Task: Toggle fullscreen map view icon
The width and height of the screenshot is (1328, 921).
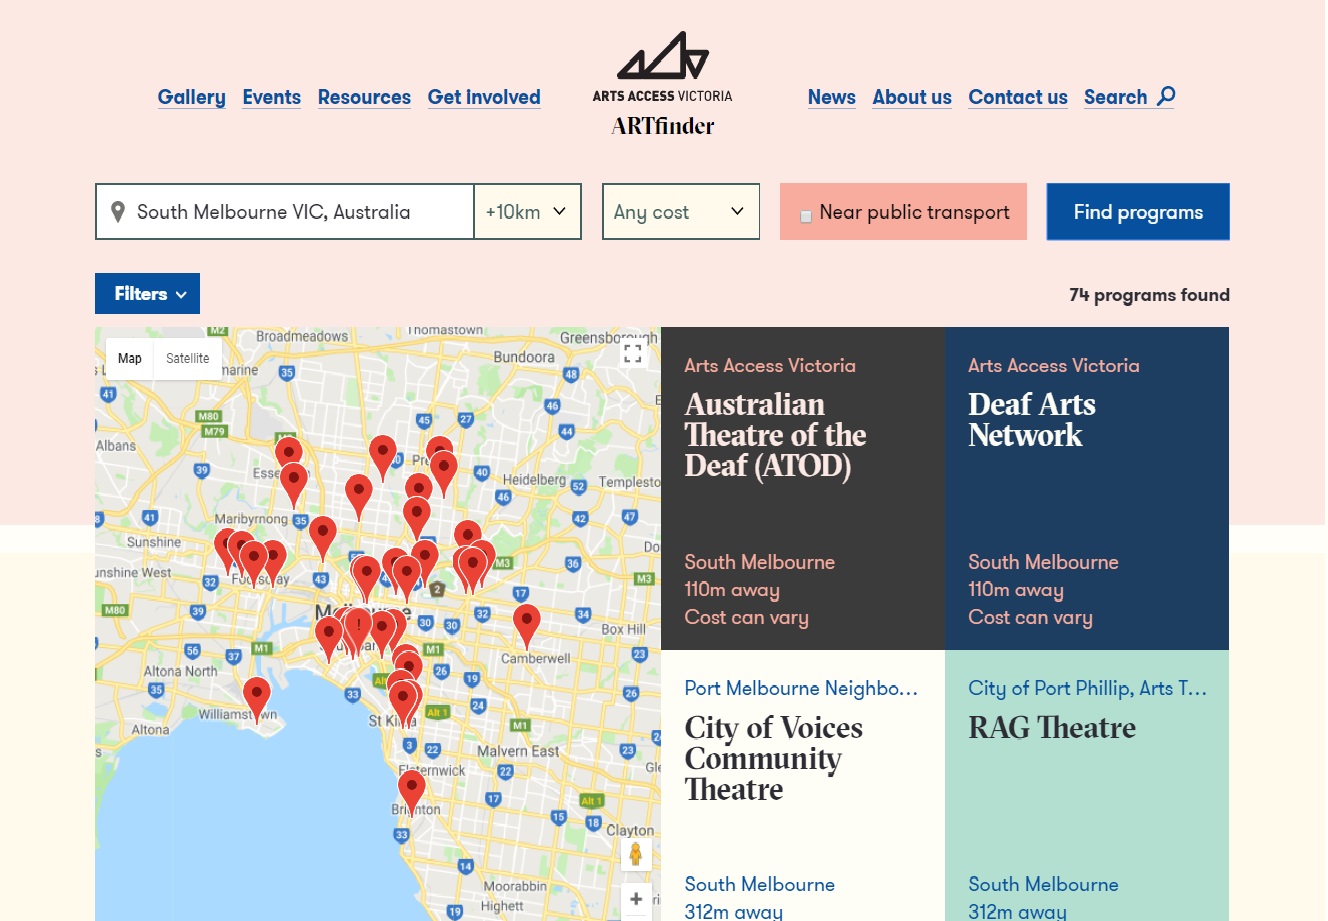Action: pos(632,353)
